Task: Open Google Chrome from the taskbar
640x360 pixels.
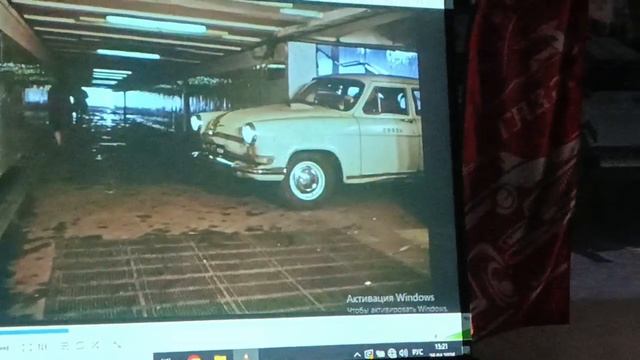Action: [x=195, y=357]
